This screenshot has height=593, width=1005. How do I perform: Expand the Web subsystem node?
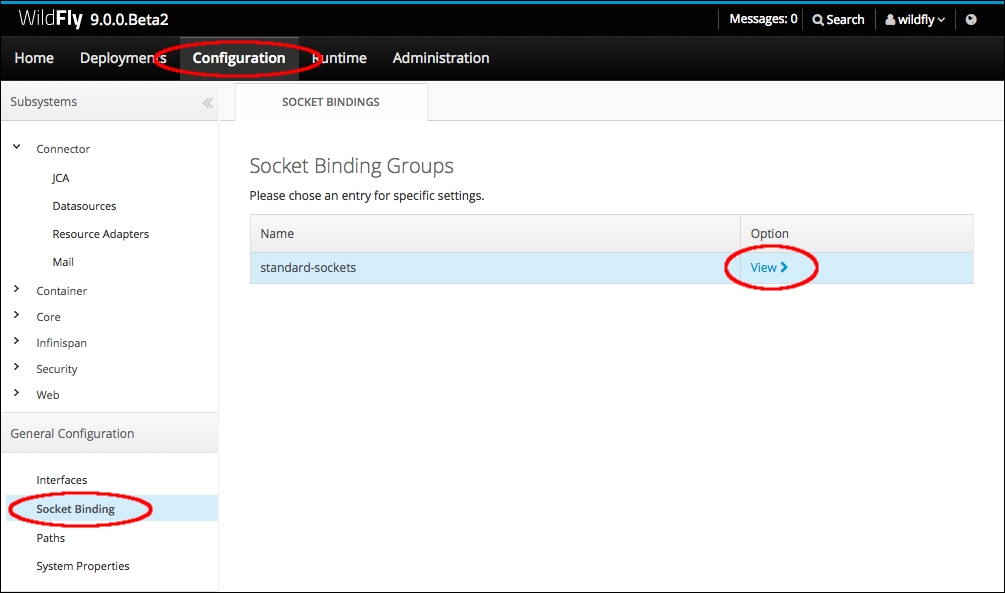coord(17,394)
